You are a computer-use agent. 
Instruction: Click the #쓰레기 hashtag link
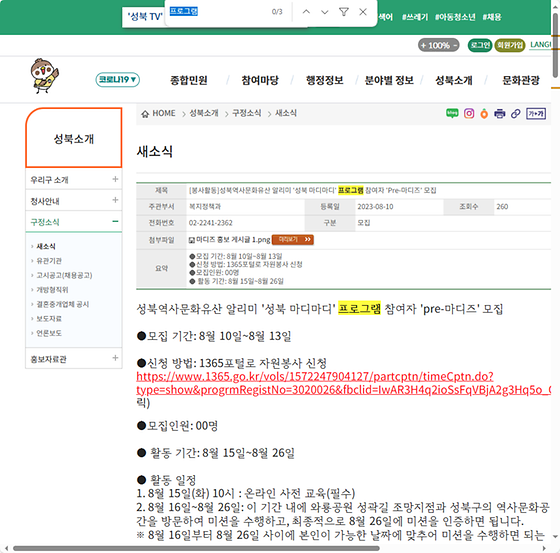tap(415, 17)
